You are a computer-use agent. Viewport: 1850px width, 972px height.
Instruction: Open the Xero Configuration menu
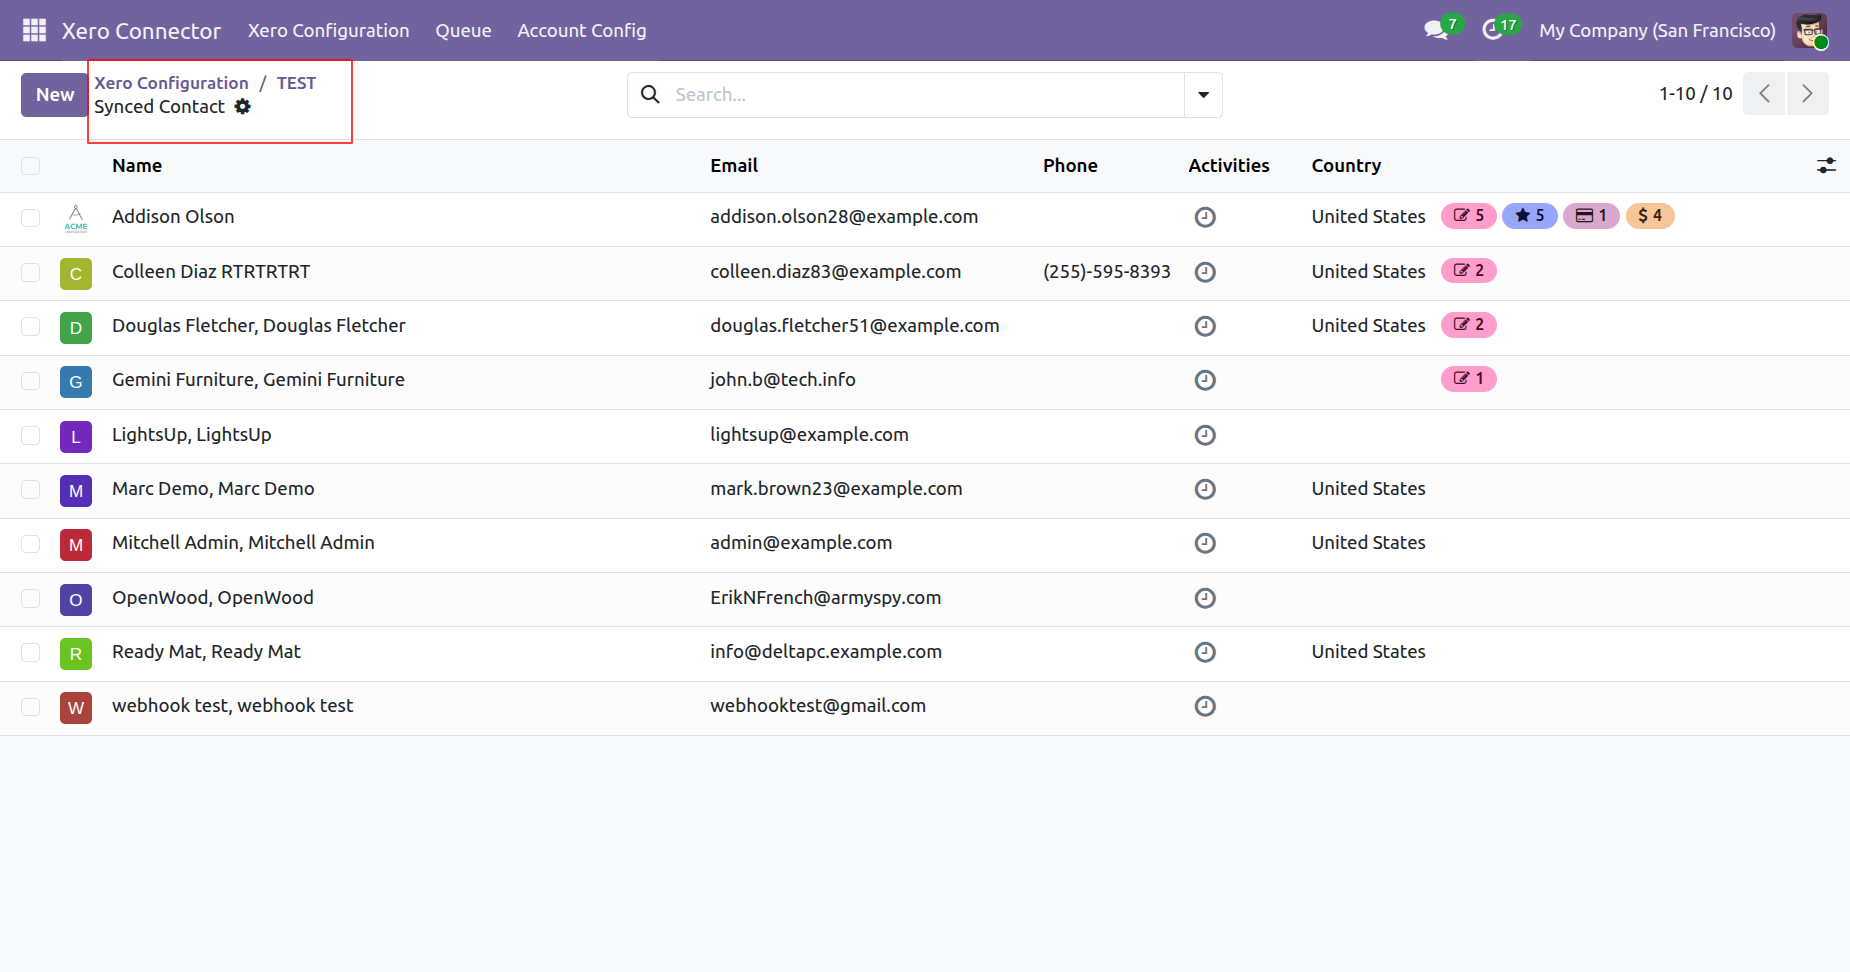coord(329,31)
